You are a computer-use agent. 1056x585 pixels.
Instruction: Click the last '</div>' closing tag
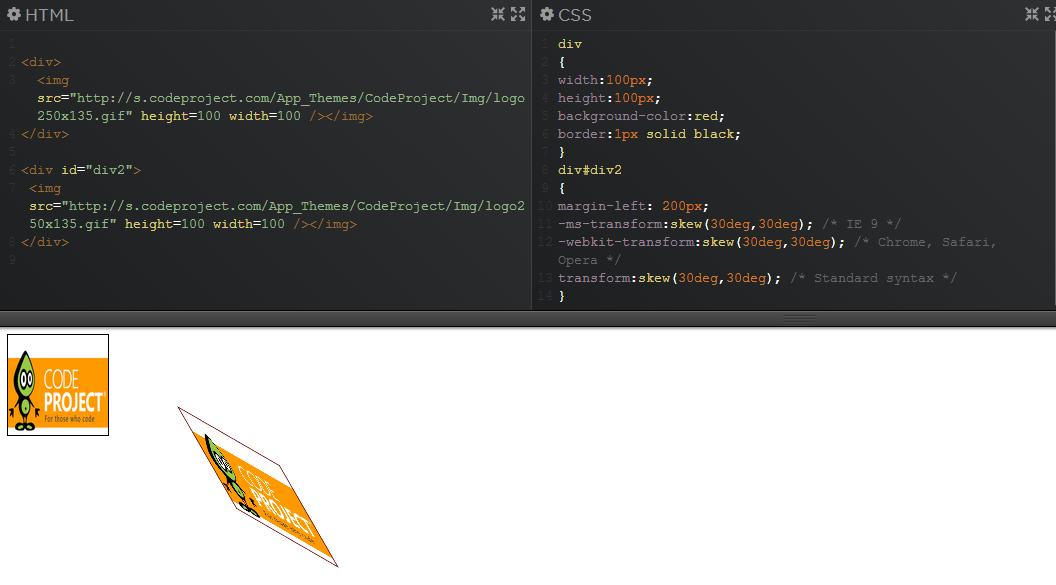45,242
